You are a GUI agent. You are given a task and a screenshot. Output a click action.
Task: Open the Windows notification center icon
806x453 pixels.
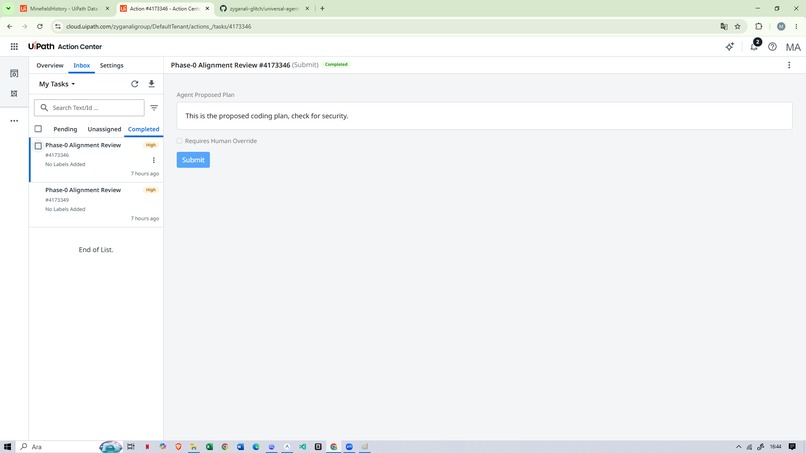coord(793,447)
